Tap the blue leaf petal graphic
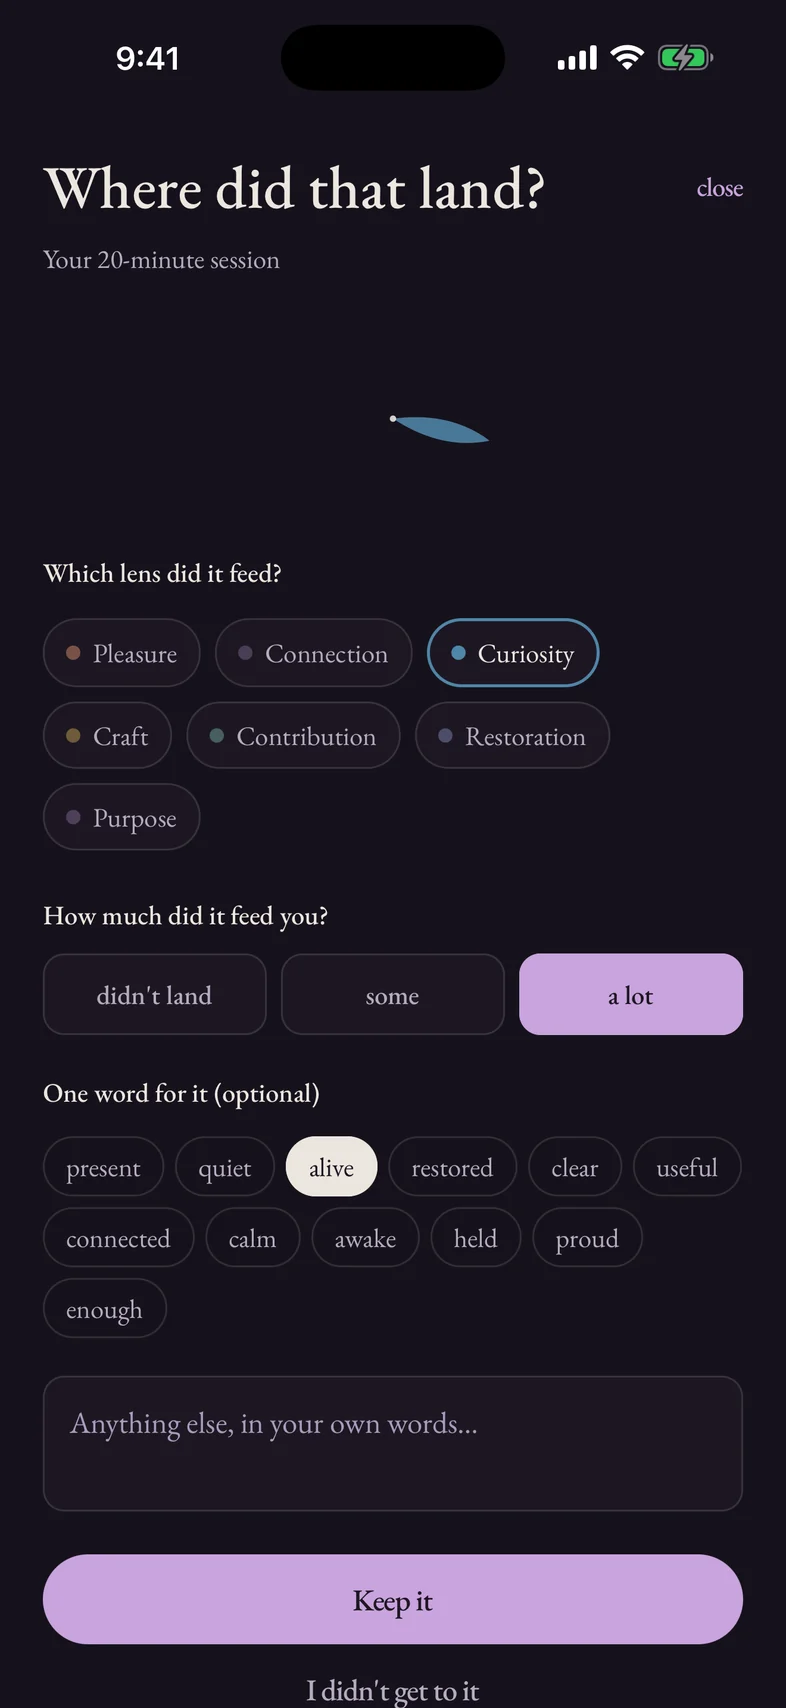 pos(440,429)
